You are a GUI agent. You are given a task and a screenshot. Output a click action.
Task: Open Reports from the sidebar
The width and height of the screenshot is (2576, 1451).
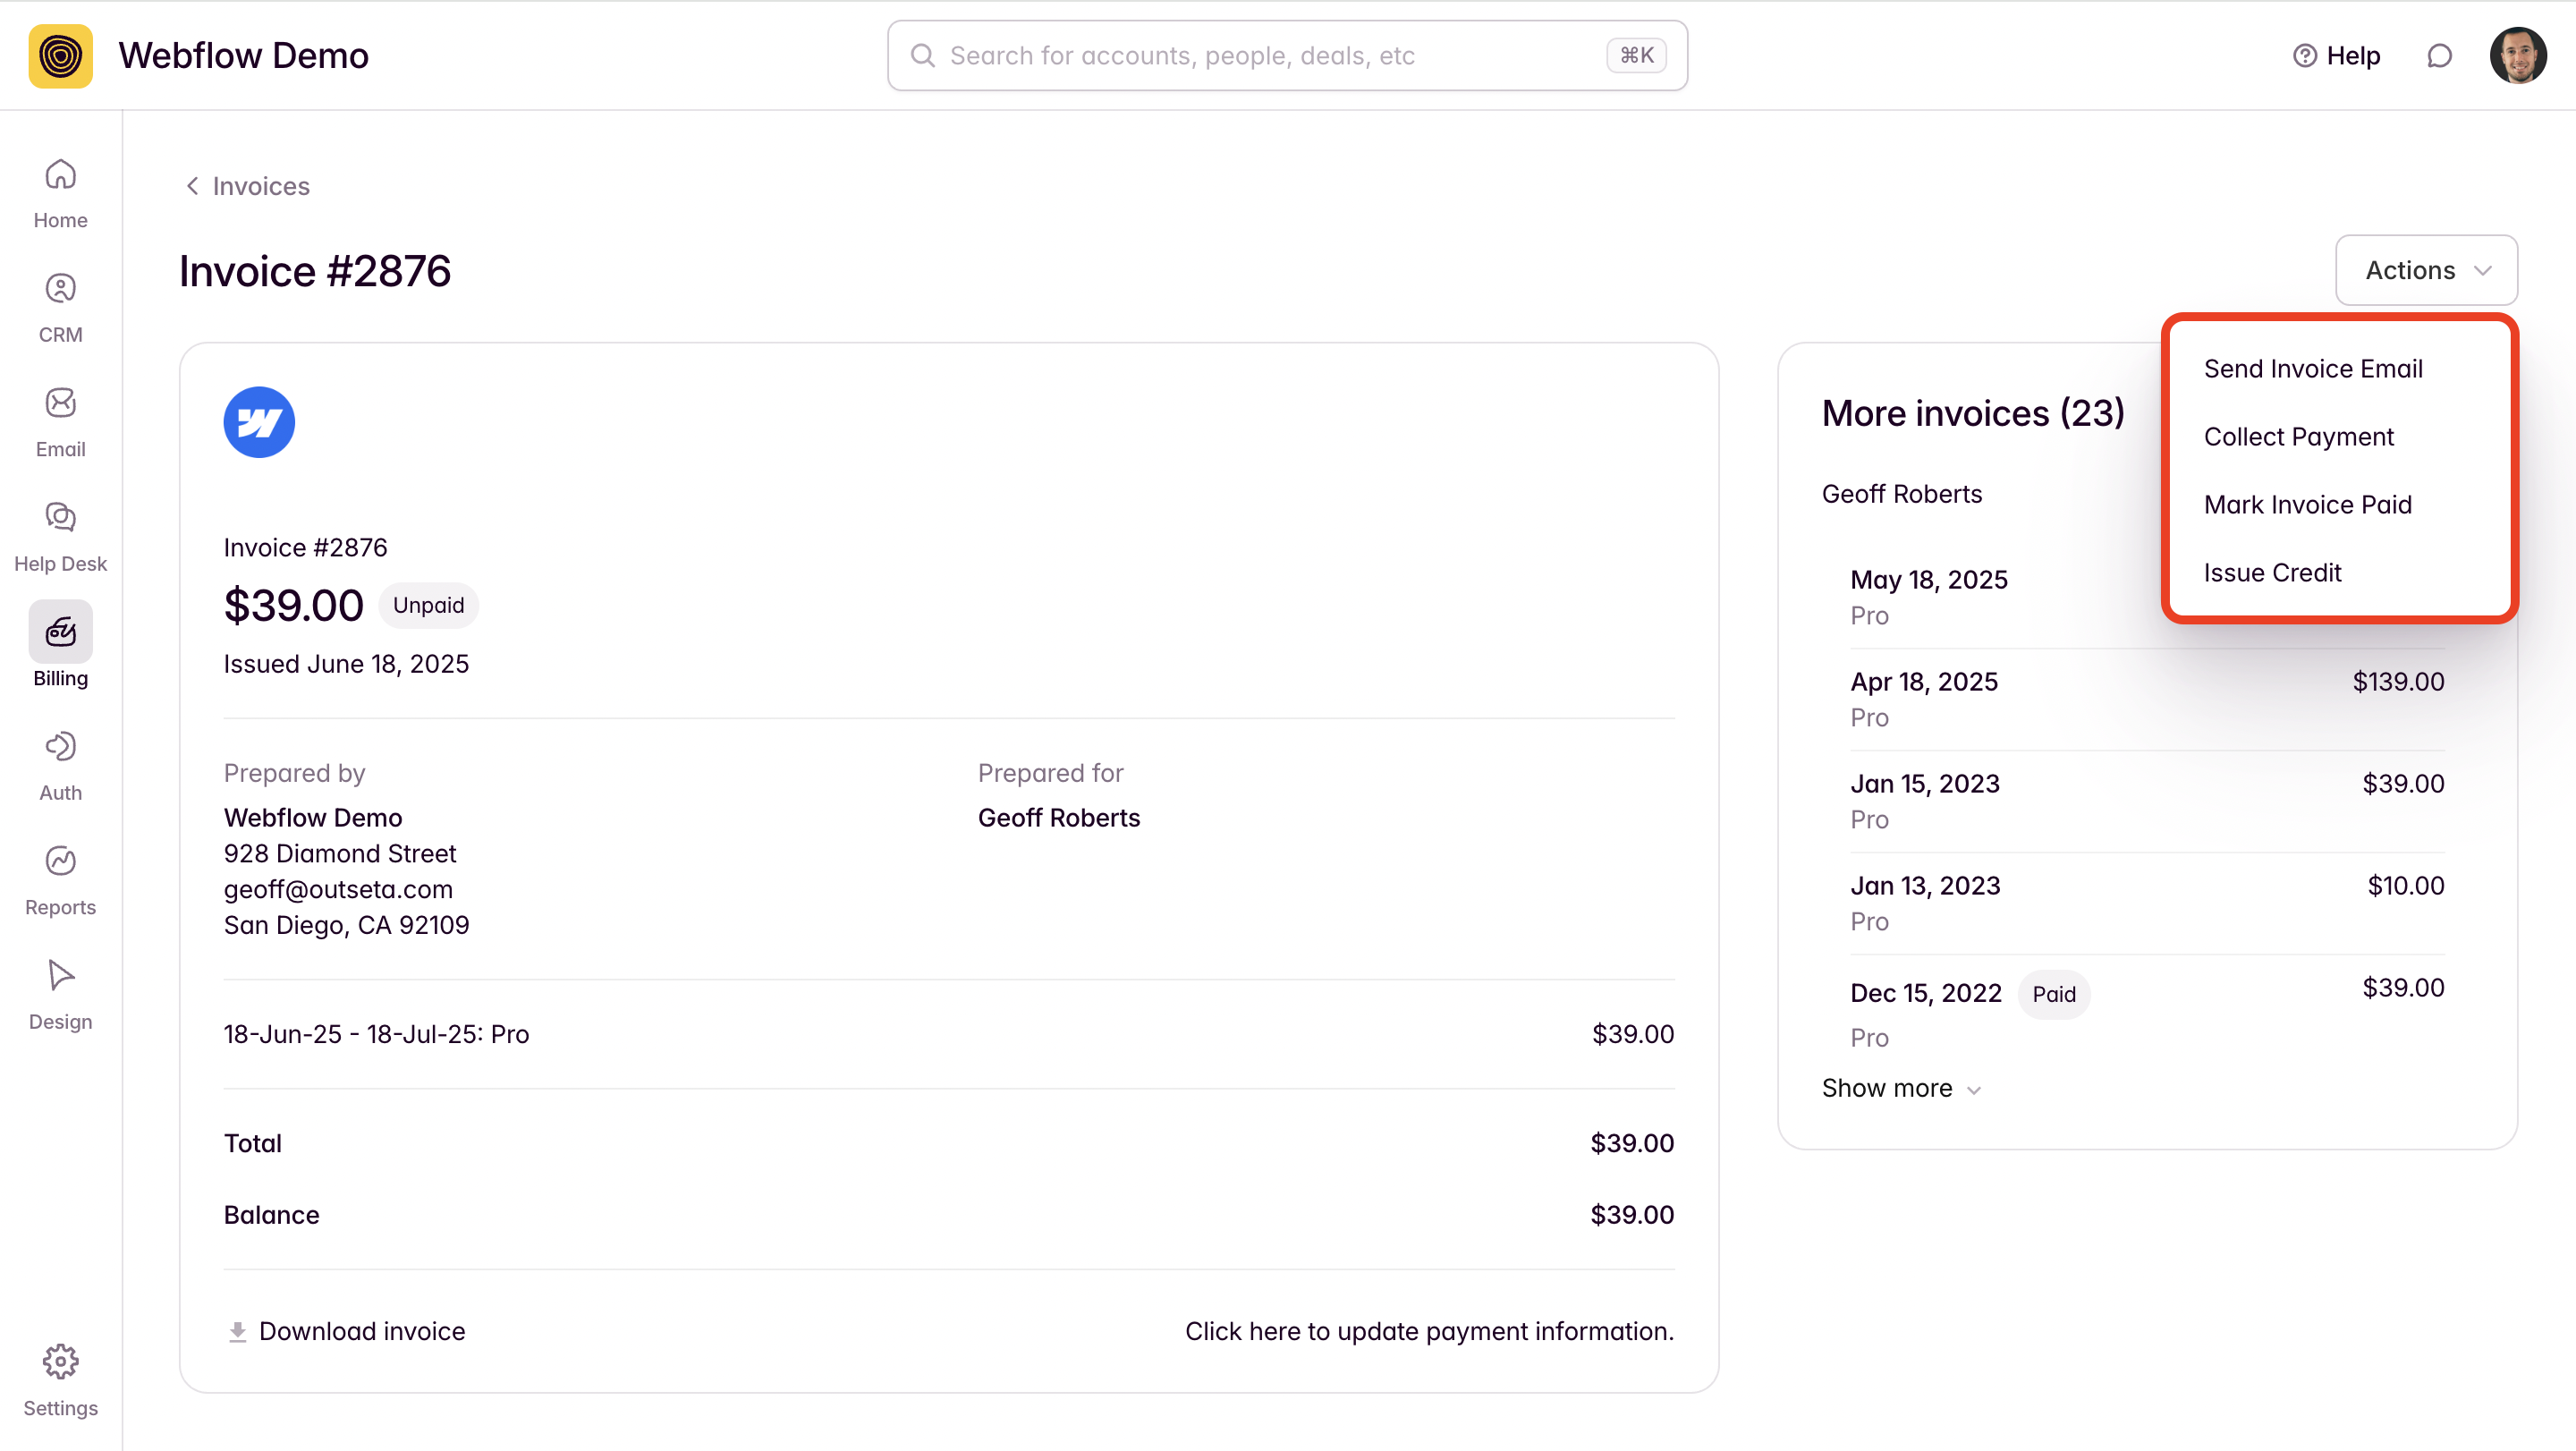60,880
